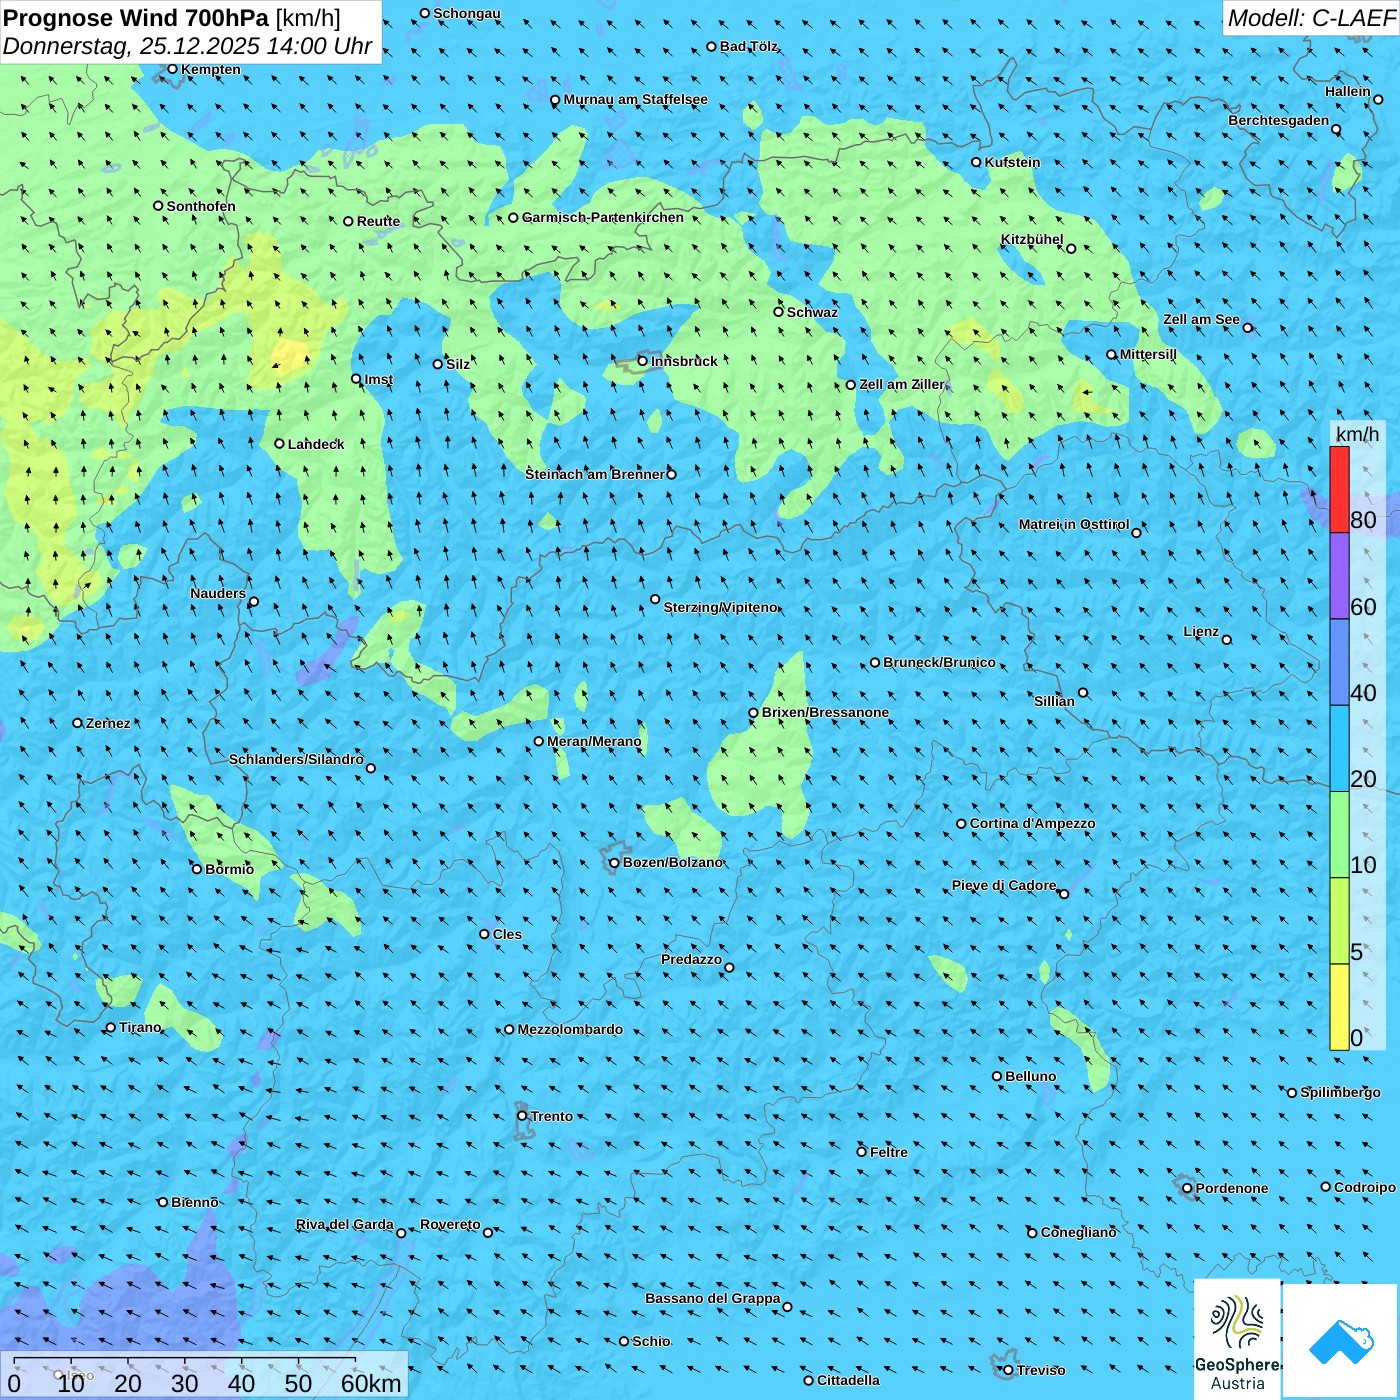
Task: Click the Mezzolombardo label
Action: pyautogui.click(x=570, y=1029)
